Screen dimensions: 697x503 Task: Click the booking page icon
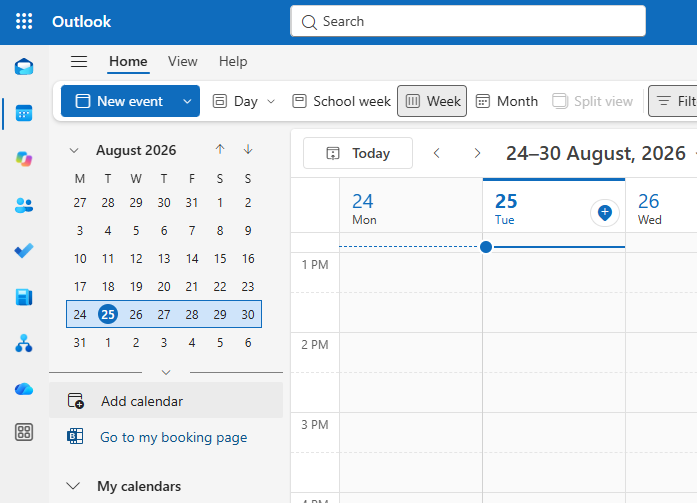click(75, 436)
